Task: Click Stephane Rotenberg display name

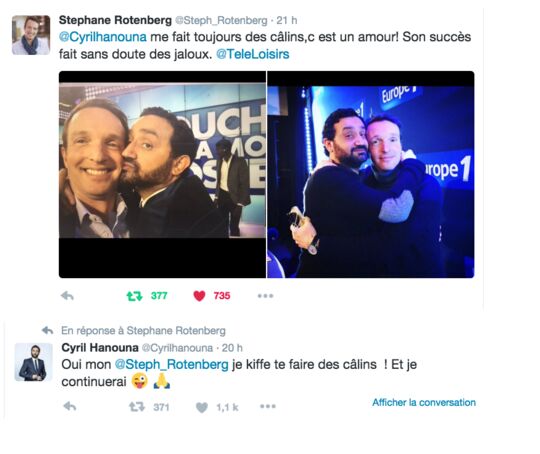Action: 115,20
